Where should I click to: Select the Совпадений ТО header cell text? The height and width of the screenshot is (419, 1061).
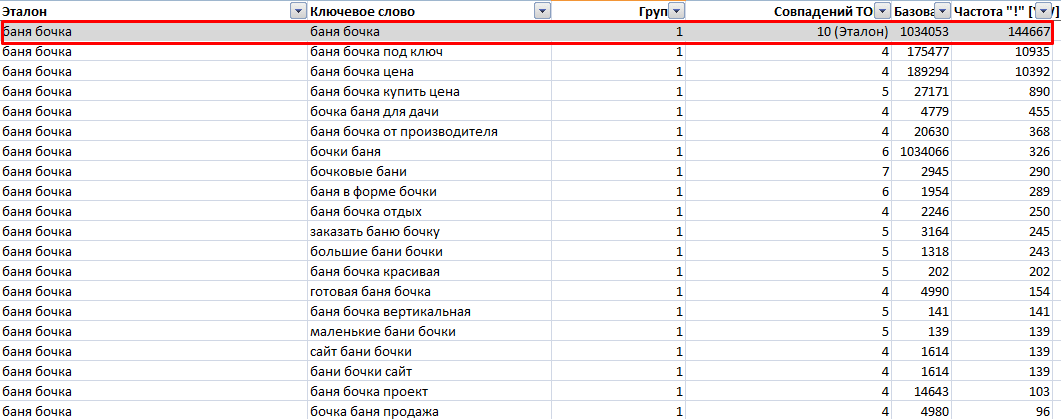(823, 12)
